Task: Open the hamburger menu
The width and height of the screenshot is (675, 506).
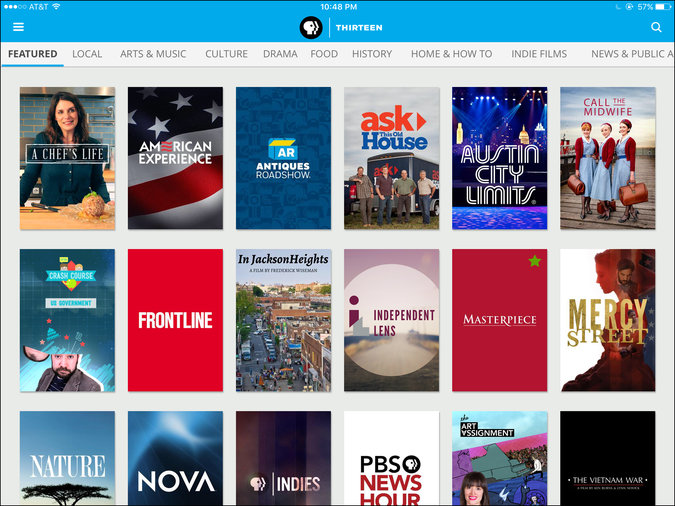Action: click(18, 27)
